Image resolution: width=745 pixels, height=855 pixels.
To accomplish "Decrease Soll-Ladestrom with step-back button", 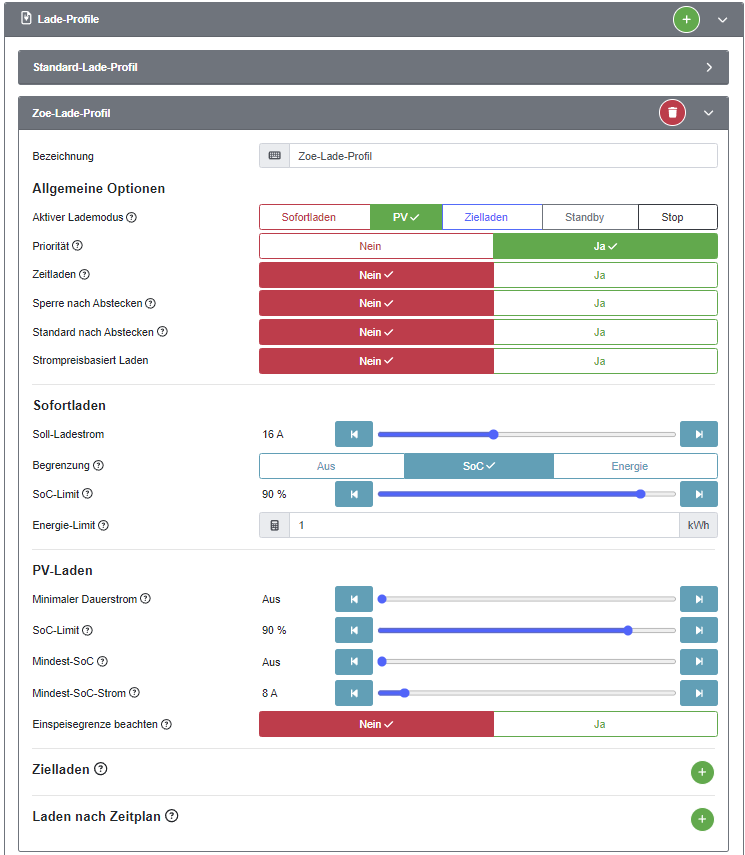I will tap(354, 434).
